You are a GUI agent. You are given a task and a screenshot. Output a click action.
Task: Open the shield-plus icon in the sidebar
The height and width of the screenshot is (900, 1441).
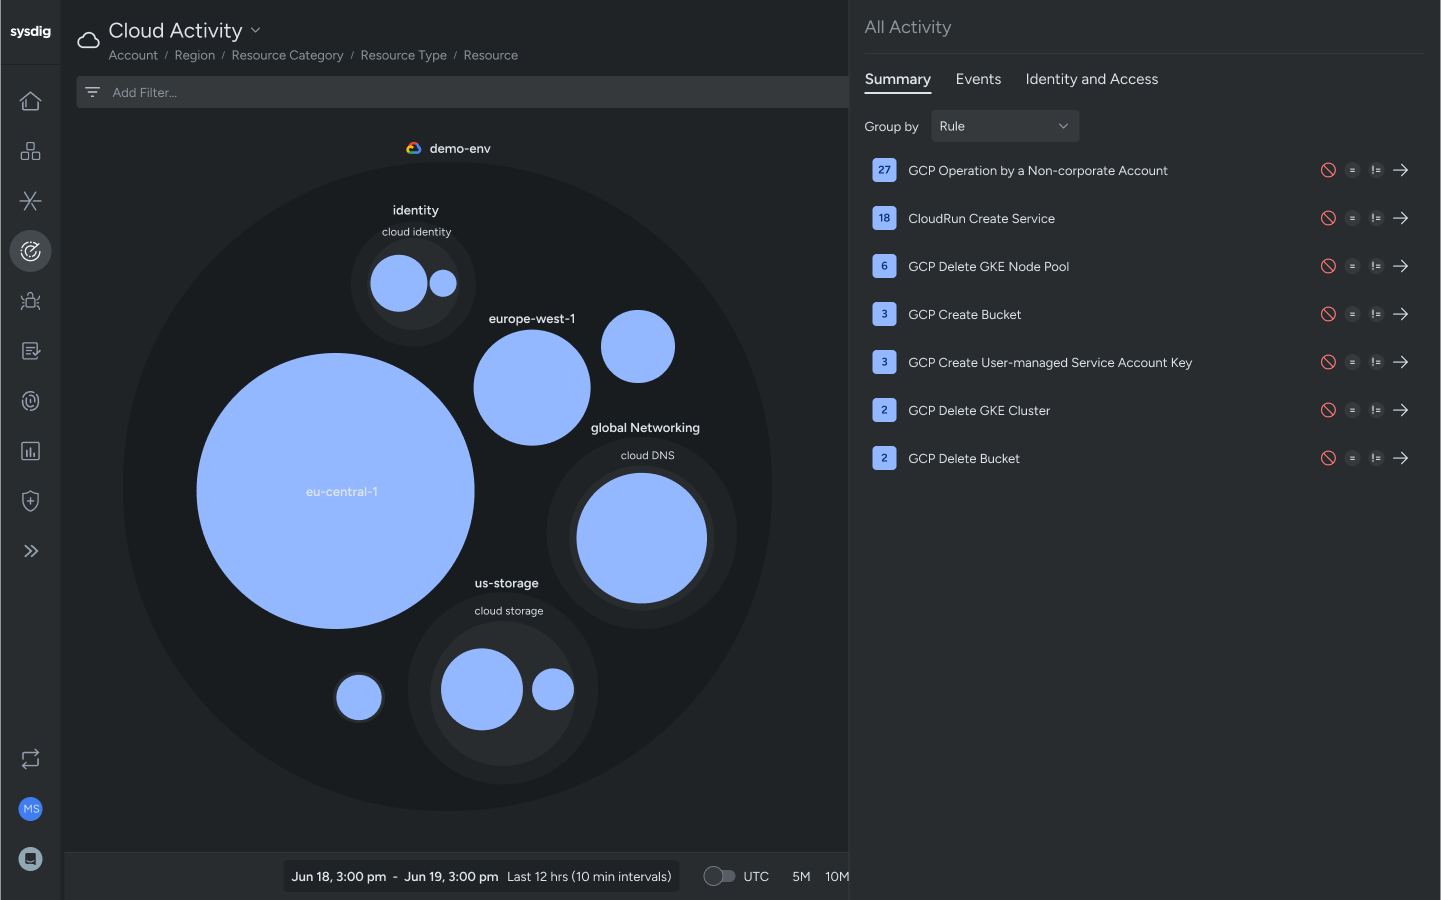tap(30, 501)
